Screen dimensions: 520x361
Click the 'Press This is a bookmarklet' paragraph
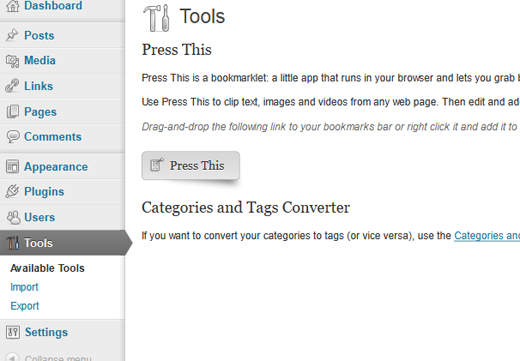click(331, 78)
